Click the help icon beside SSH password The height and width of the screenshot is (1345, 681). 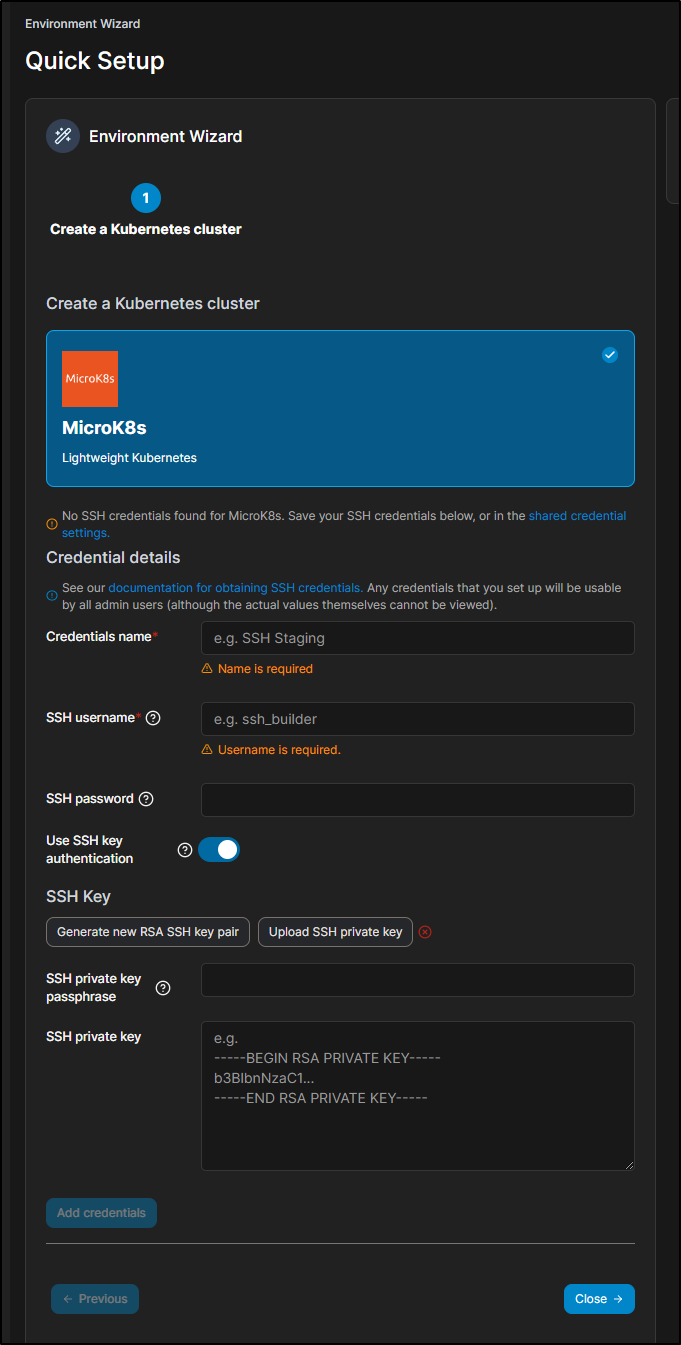tap(146, 799)
